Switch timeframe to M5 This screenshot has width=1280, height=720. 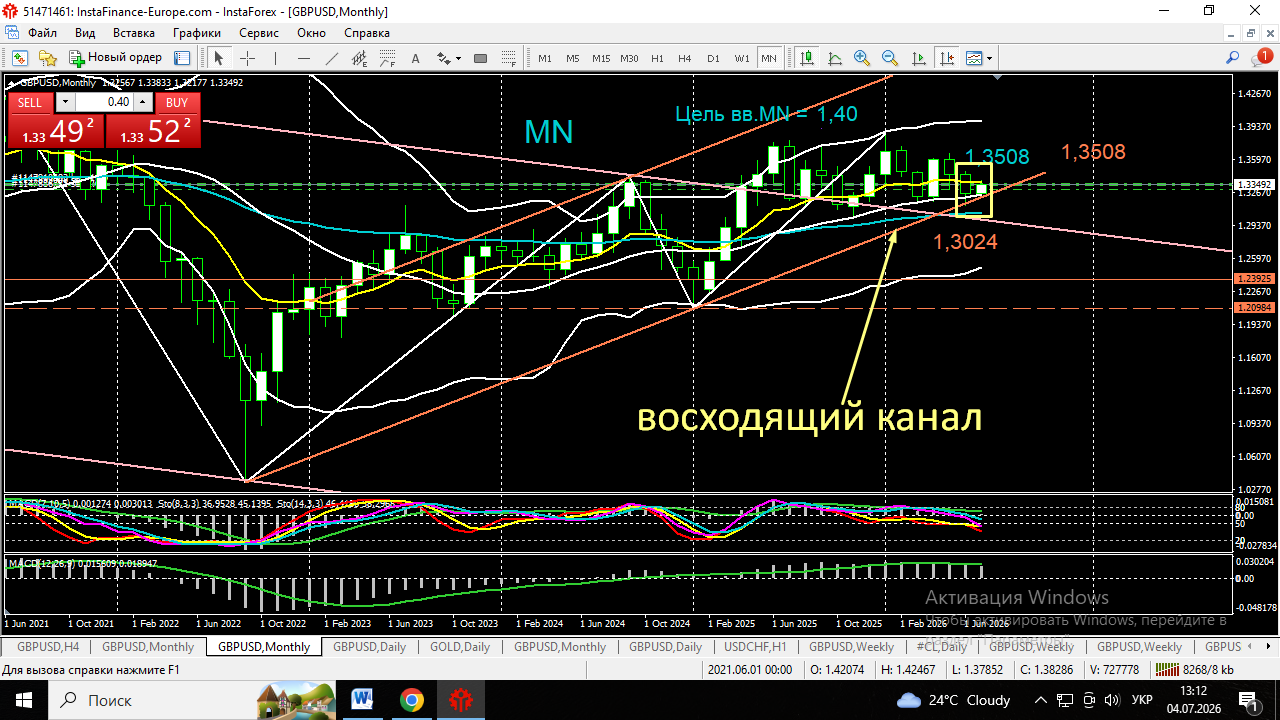[572, 58]
